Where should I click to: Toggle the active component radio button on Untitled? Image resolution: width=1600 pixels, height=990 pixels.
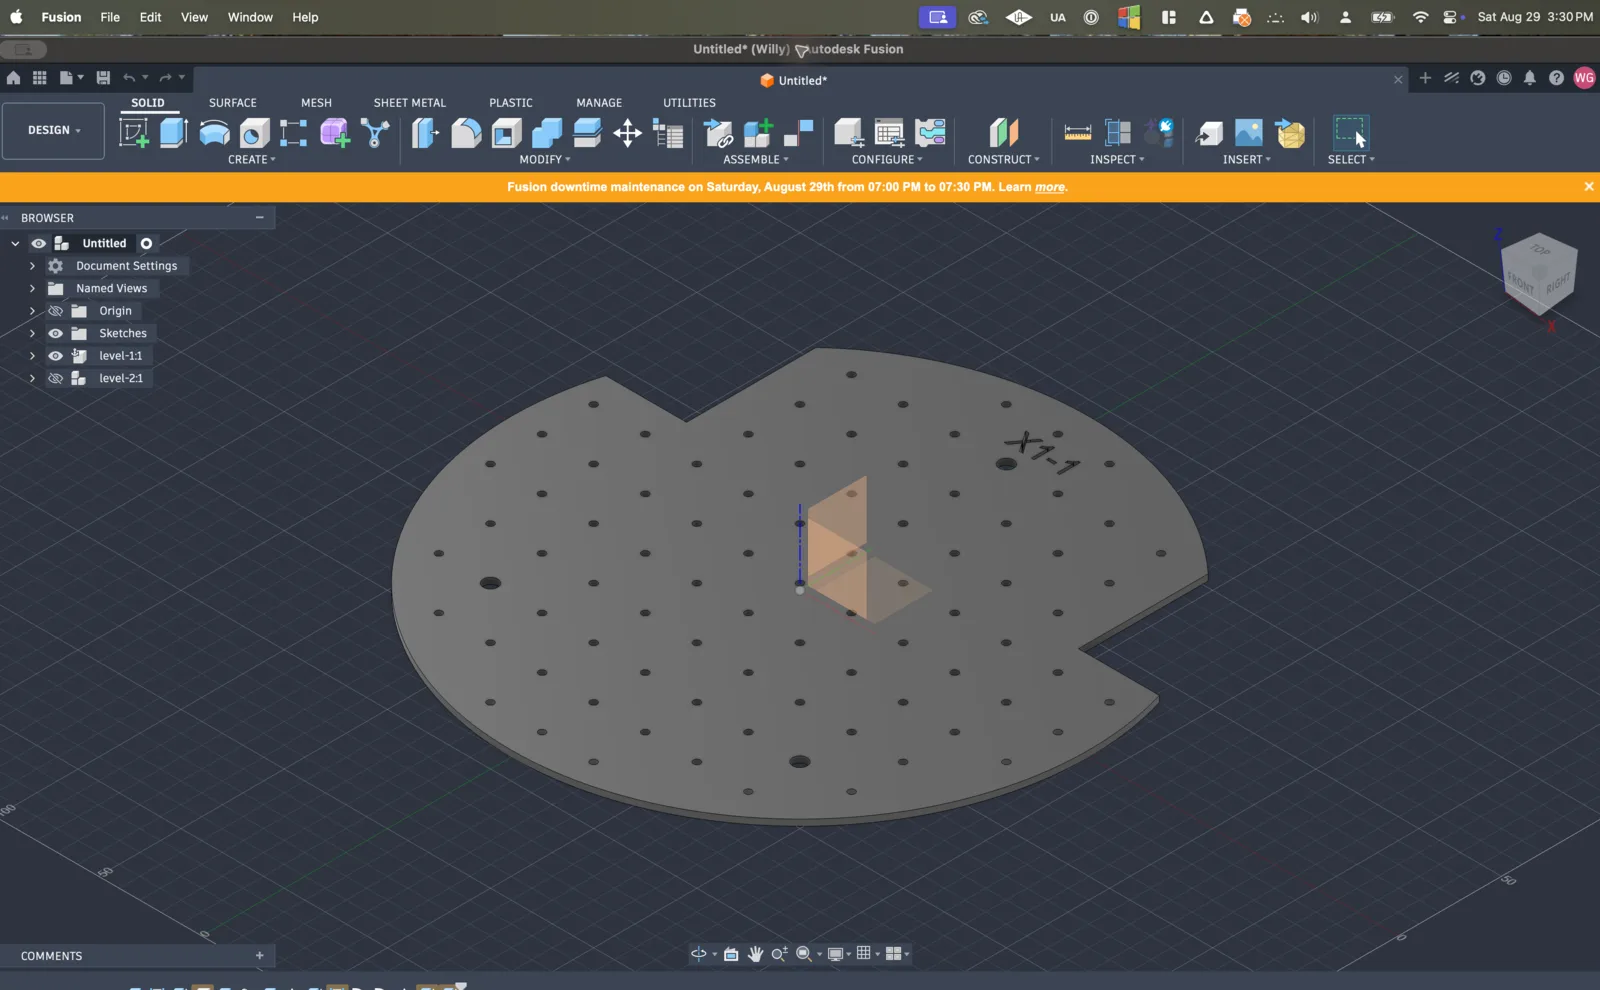(146, 243)
